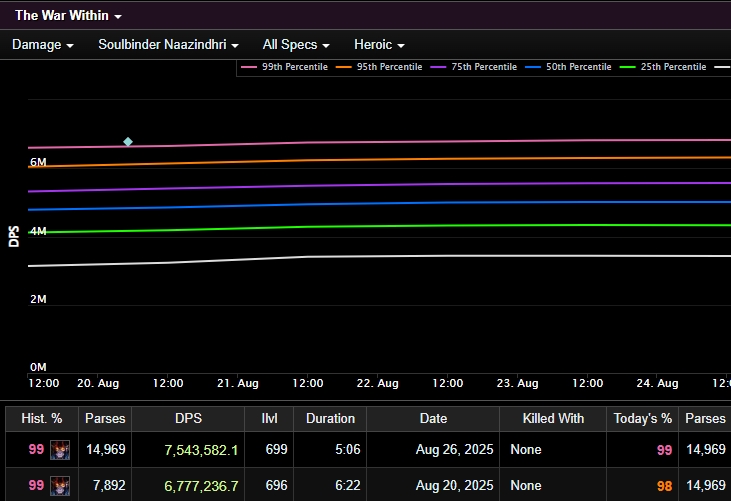The width and height of the screenshot is (731, 501).
Task: Open spec icon in the 14,969 parses row
Action: [x=60, y=450]
